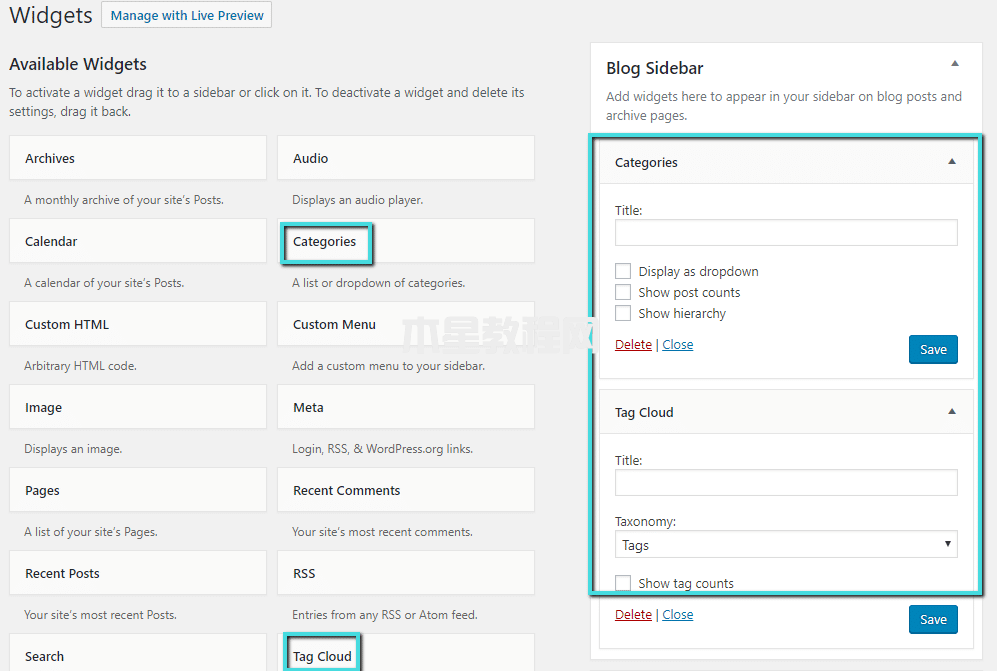Click 'Displays an image.' description
Screen dimensions: 997x671
coord(73,448)
